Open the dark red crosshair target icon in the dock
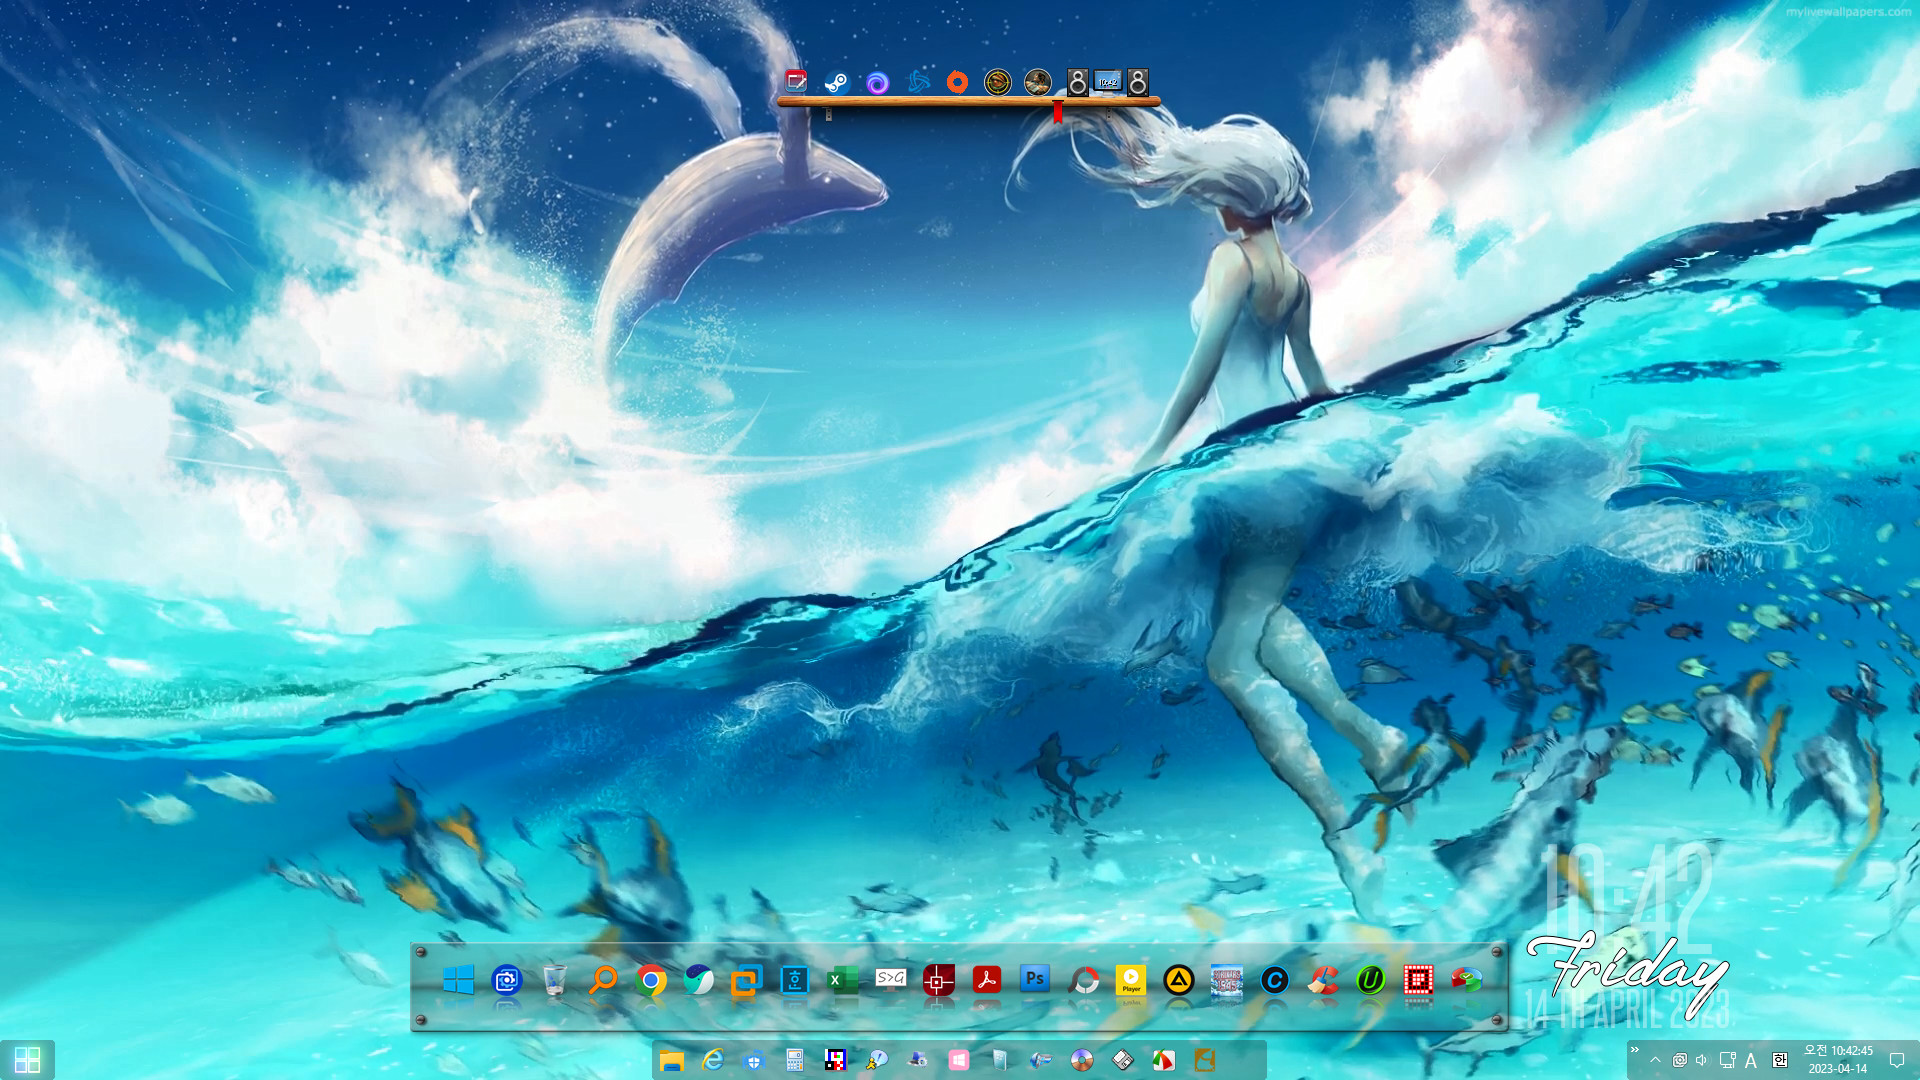 click(939, 980)
